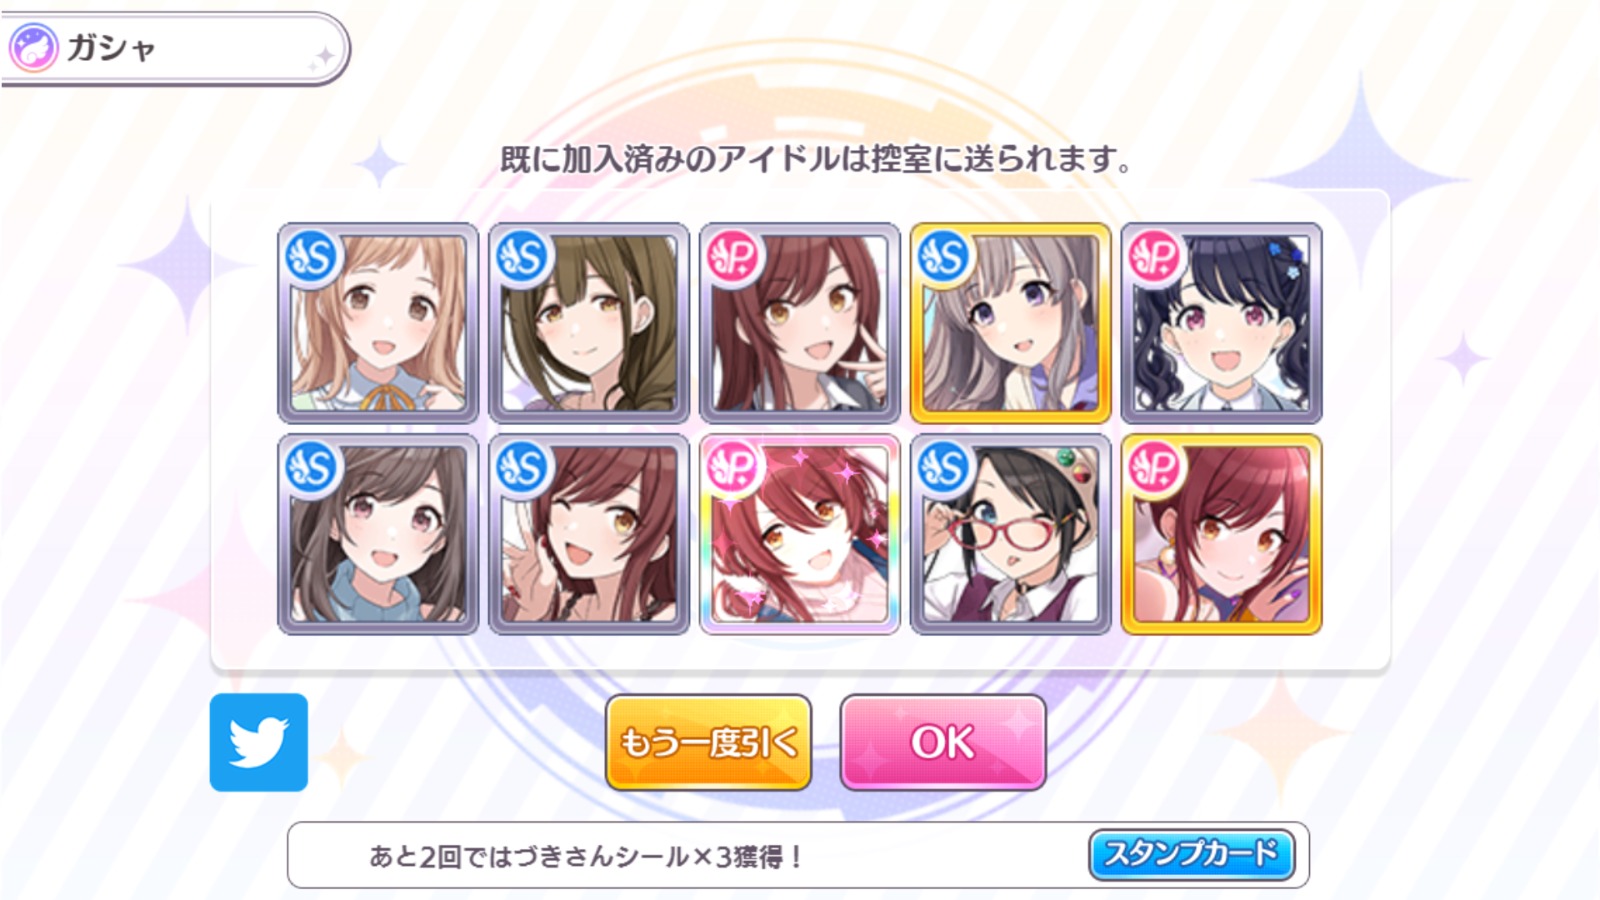Open the top-row brunette idol card making peace sign
1600x900 pixels.
[x=800, y=323]
